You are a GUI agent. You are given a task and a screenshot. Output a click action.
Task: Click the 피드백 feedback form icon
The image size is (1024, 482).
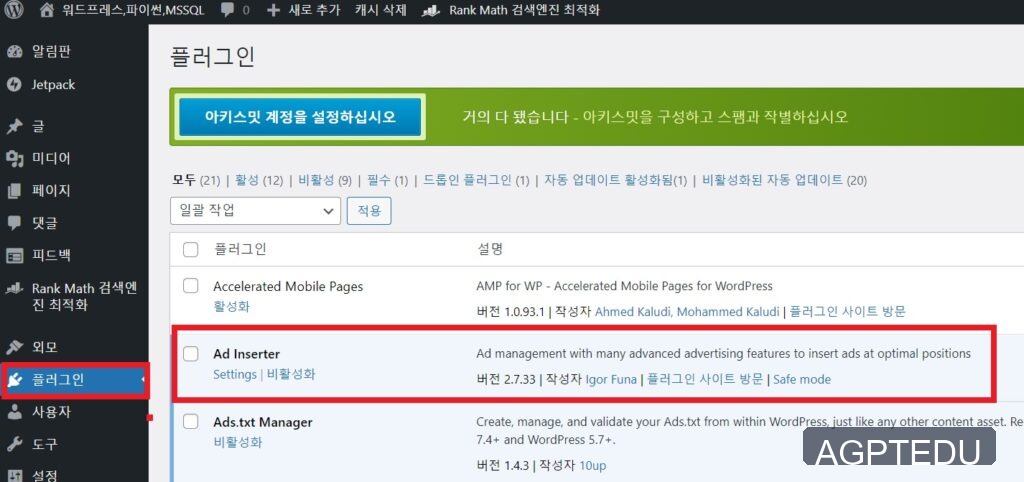click(x=14, y=255)
